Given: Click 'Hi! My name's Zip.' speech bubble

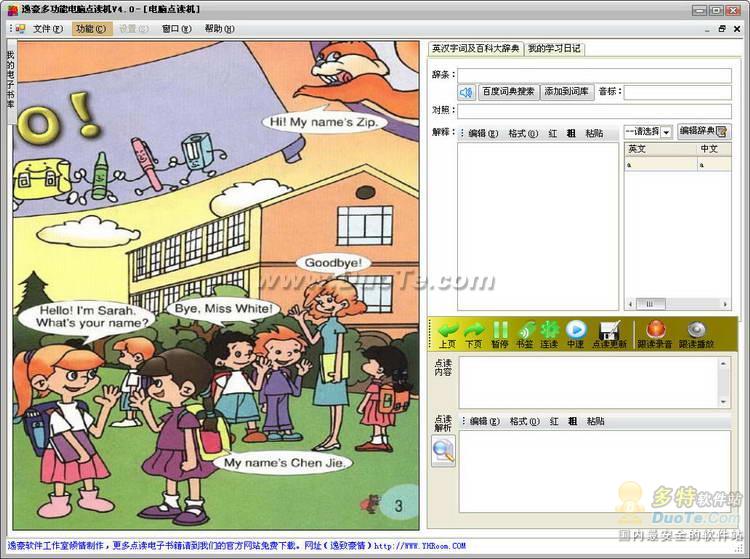Looking at the screenshot, I should point(324,122).
